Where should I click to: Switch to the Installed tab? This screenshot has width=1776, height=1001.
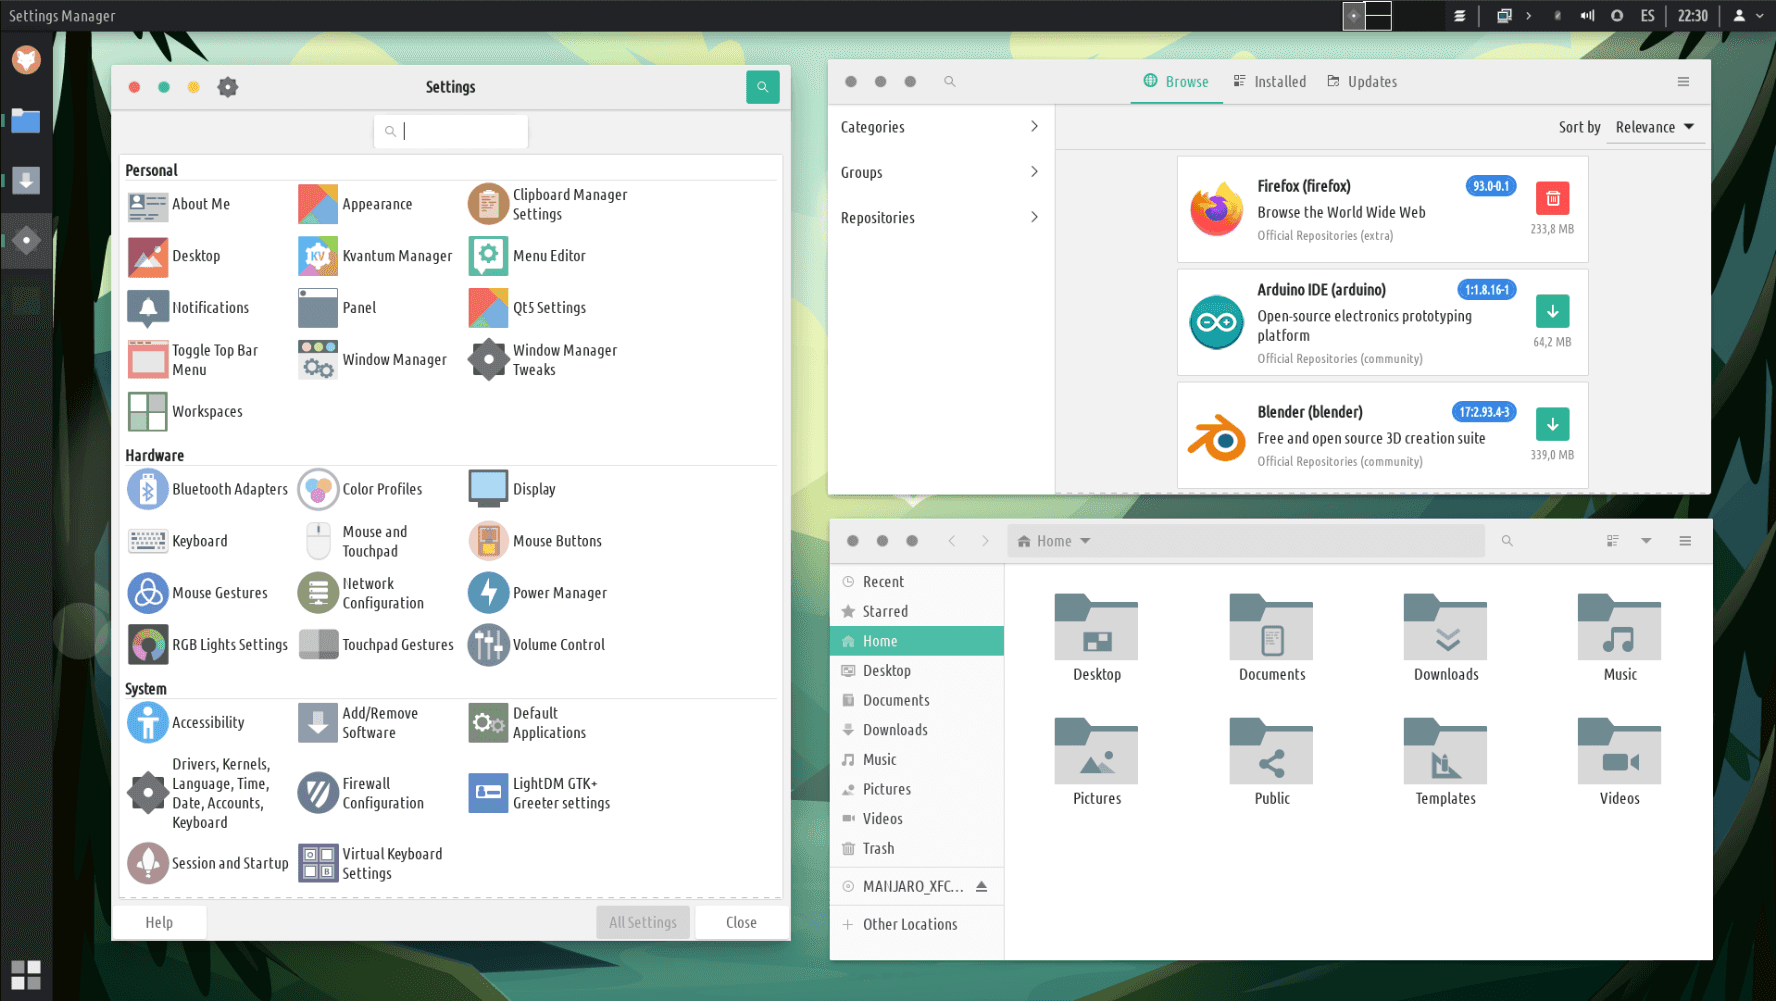1270,82
